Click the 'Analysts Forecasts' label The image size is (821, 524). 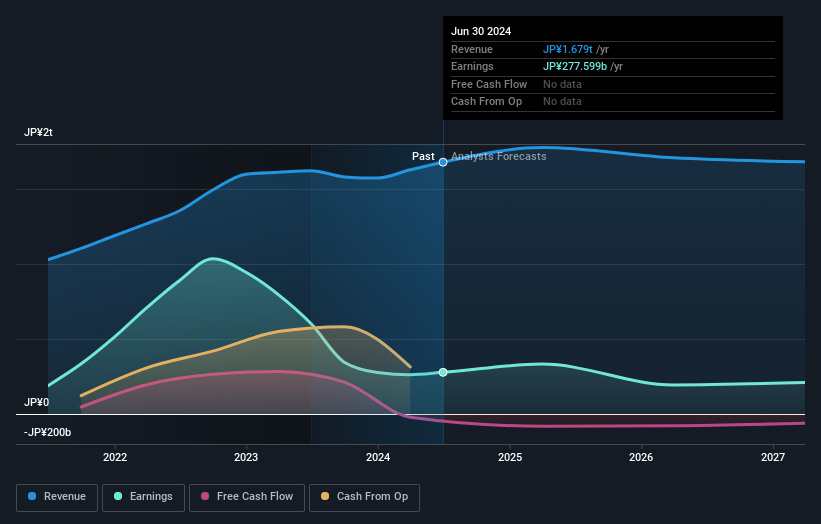(498, 156)
